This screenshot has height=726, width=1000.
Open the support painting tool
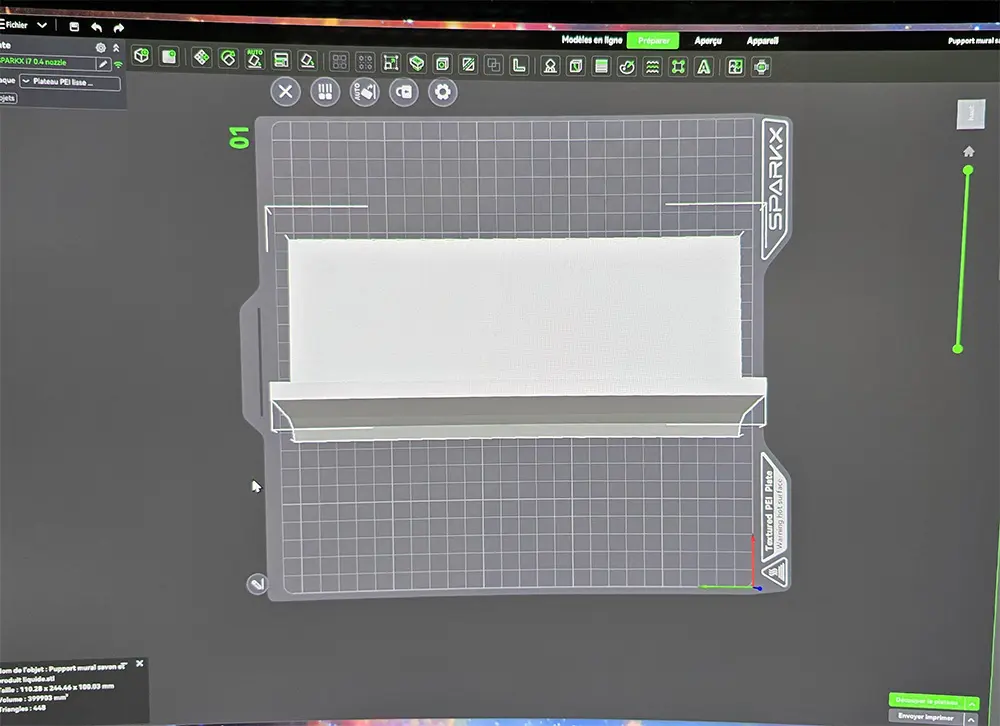pyautogui.click(x=550, y=66)
